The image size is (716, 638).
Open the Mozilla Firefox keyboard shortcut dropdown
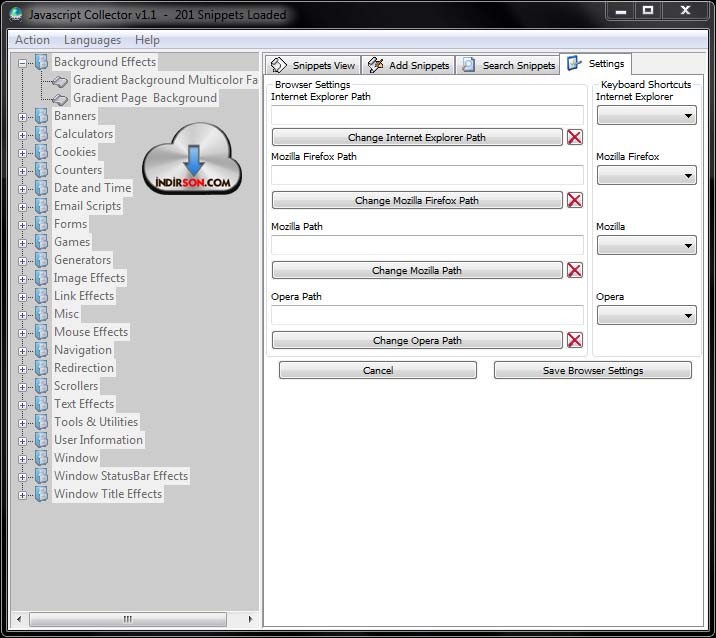pyautogui.click(x=647, y=175)
